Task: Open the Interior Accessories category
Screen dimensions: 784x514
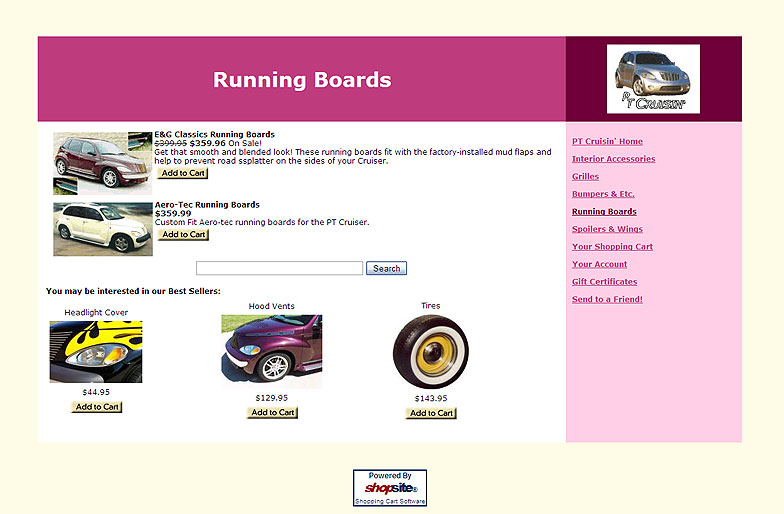Action: [x=613, y=159]
